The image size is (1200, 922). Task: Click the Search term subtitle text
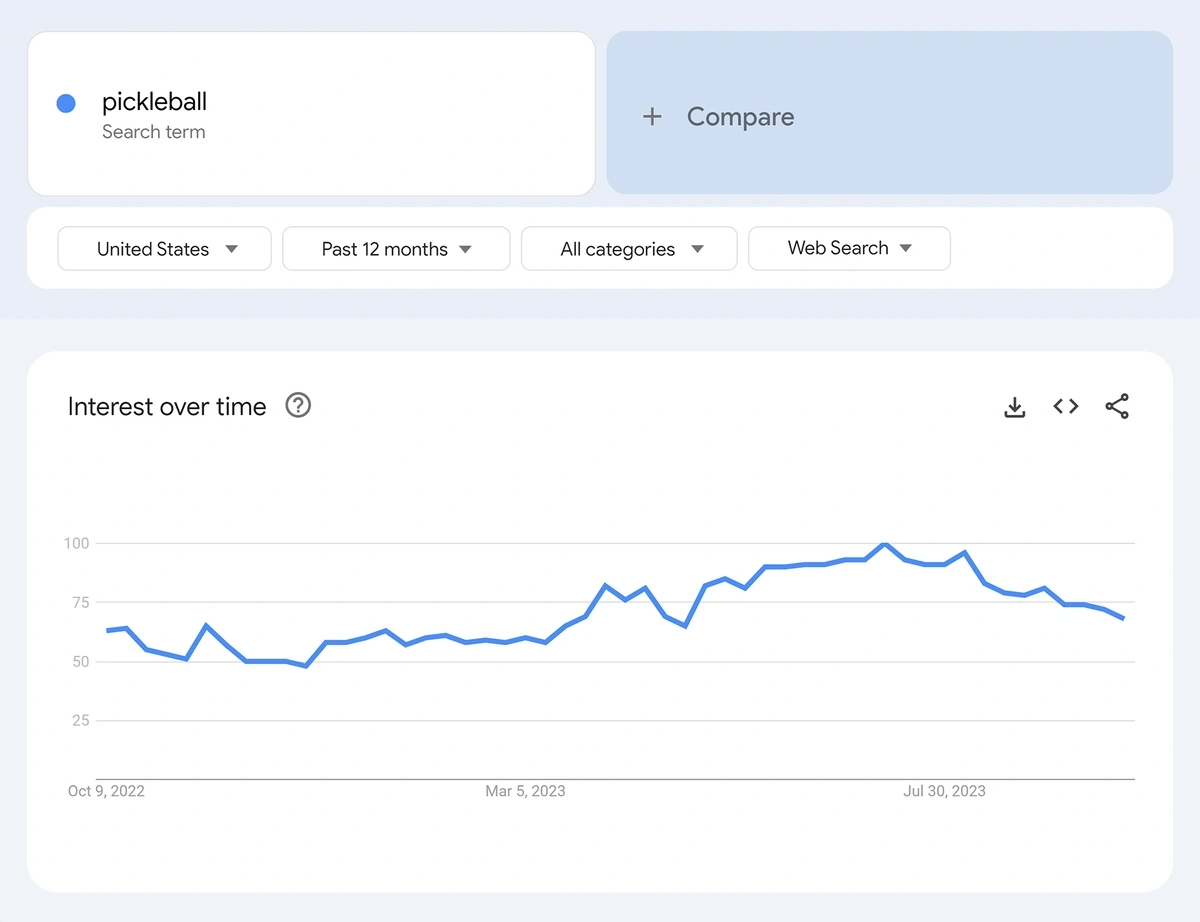pyautogui.click(x=153, y=132)
